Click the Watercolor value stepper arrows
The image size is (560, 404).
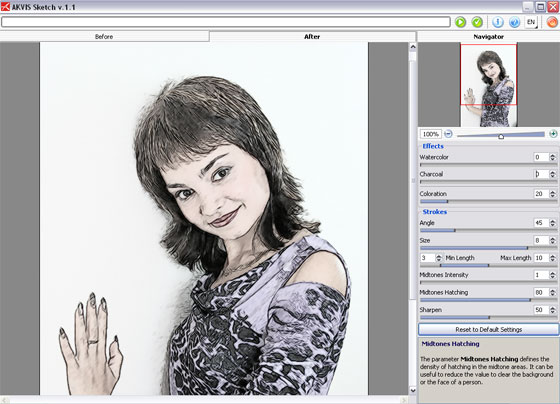(x=552, y=157)
